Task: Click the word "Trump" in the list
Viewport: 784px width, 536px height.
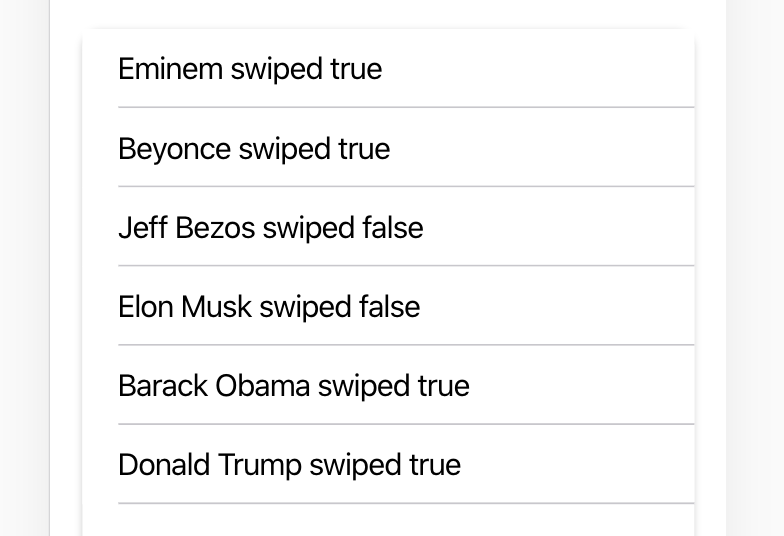Action: click(x=260, y=466)
